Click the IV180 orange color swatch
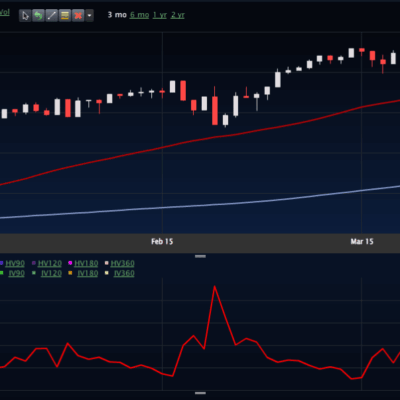 click(70, 273)
